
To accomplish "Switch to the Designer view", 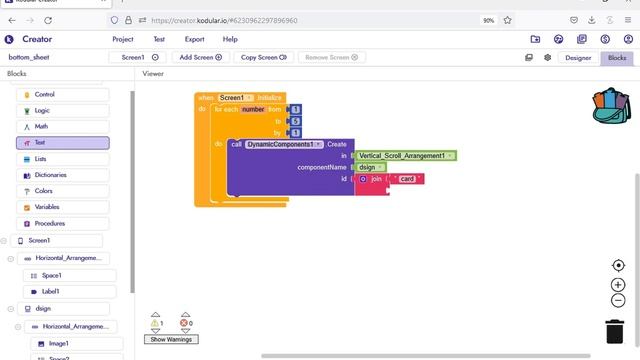I will [578, 58].
